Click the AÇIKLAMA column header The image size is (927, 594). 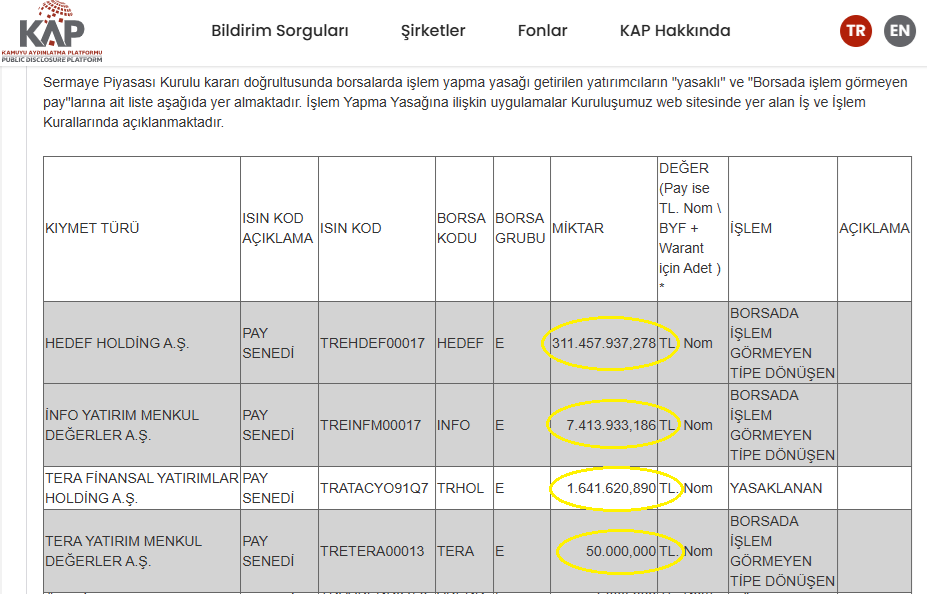pyautogui.click(x=874, y=229)
